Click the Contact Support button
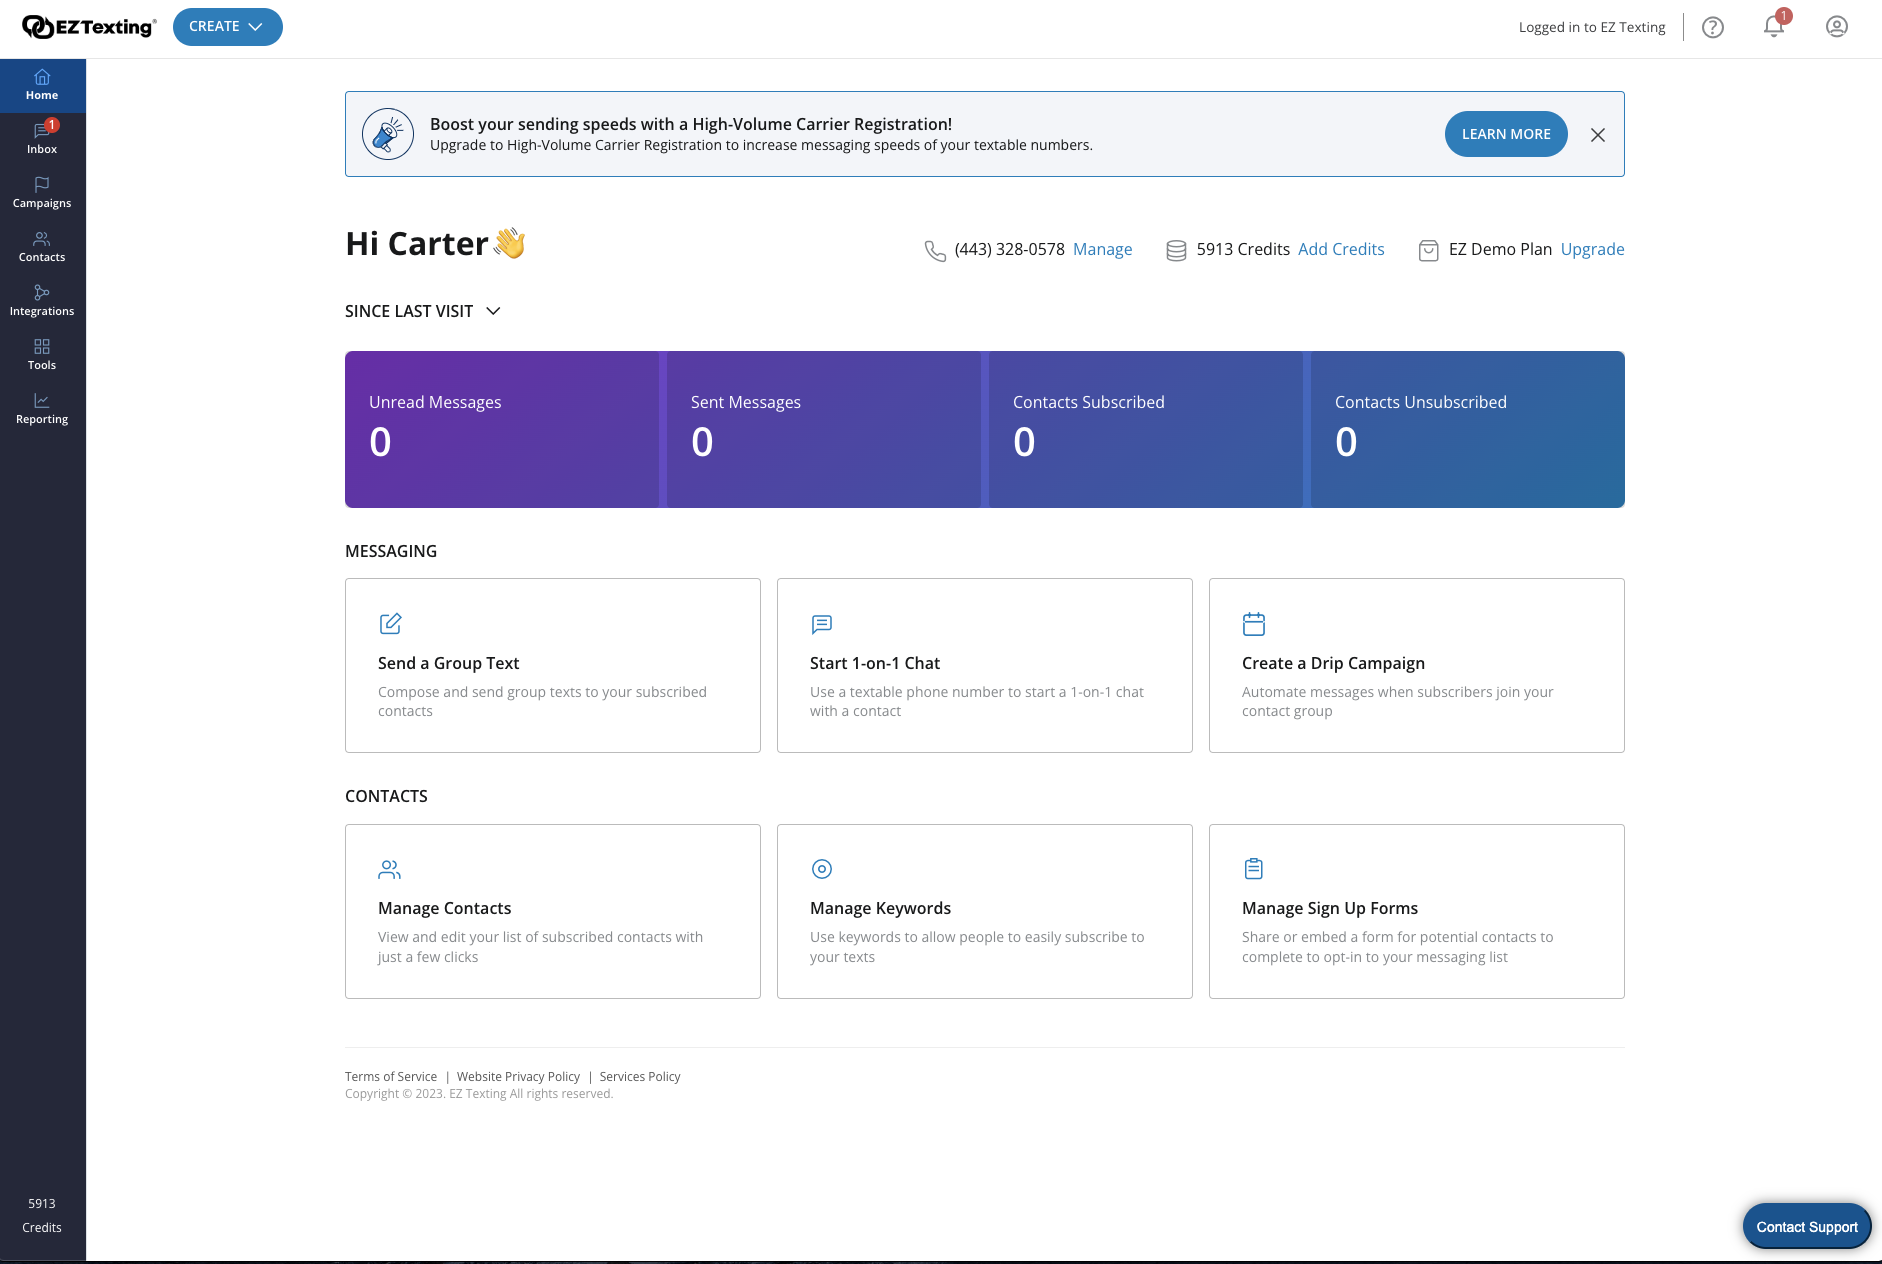 tap(1806, 1227)
